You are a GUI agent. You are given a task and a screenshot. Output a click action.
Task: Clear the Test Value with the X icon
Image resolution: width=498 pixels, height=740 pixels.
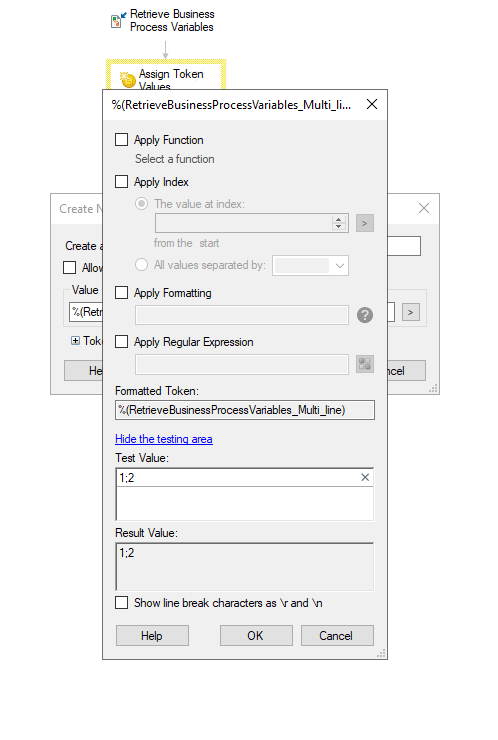[x=365, y=477]
